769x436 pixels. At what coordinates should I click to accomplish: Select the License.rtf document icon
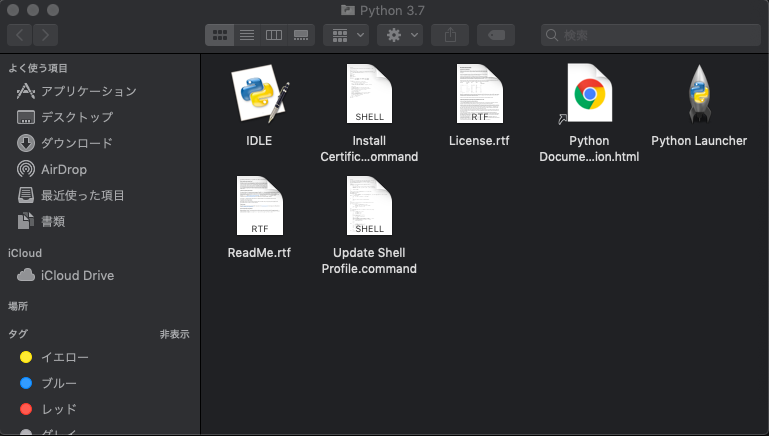click(x=479, y=94)
